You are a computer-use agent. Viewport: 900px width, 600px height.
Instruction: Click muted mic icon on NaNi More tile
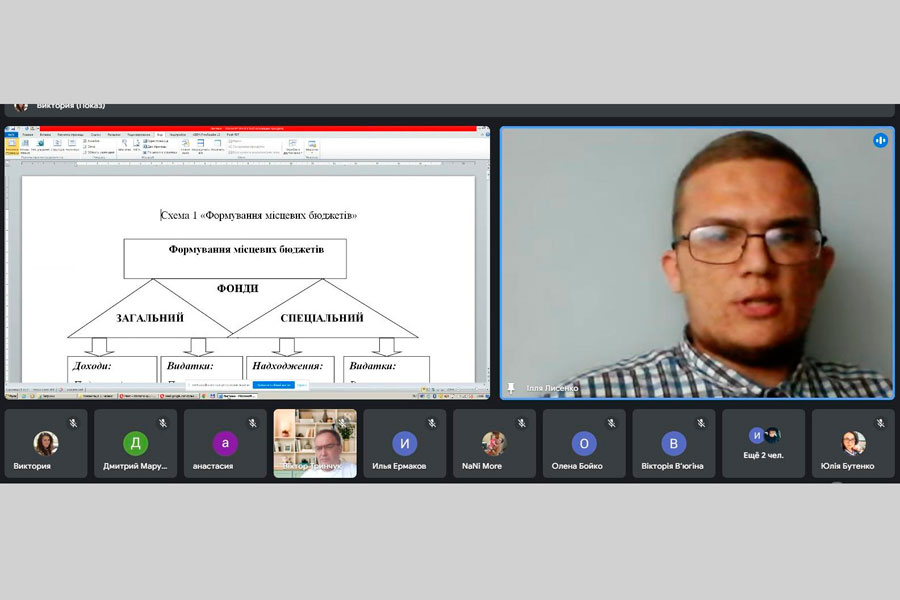point(522,423)
